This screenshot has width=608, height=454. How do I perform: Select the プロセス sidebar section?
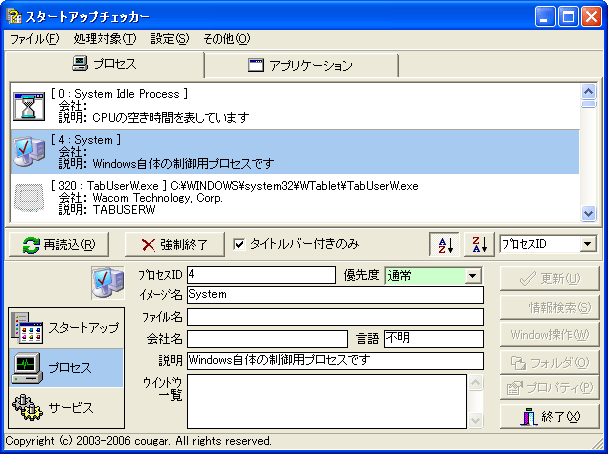point(67,368)
